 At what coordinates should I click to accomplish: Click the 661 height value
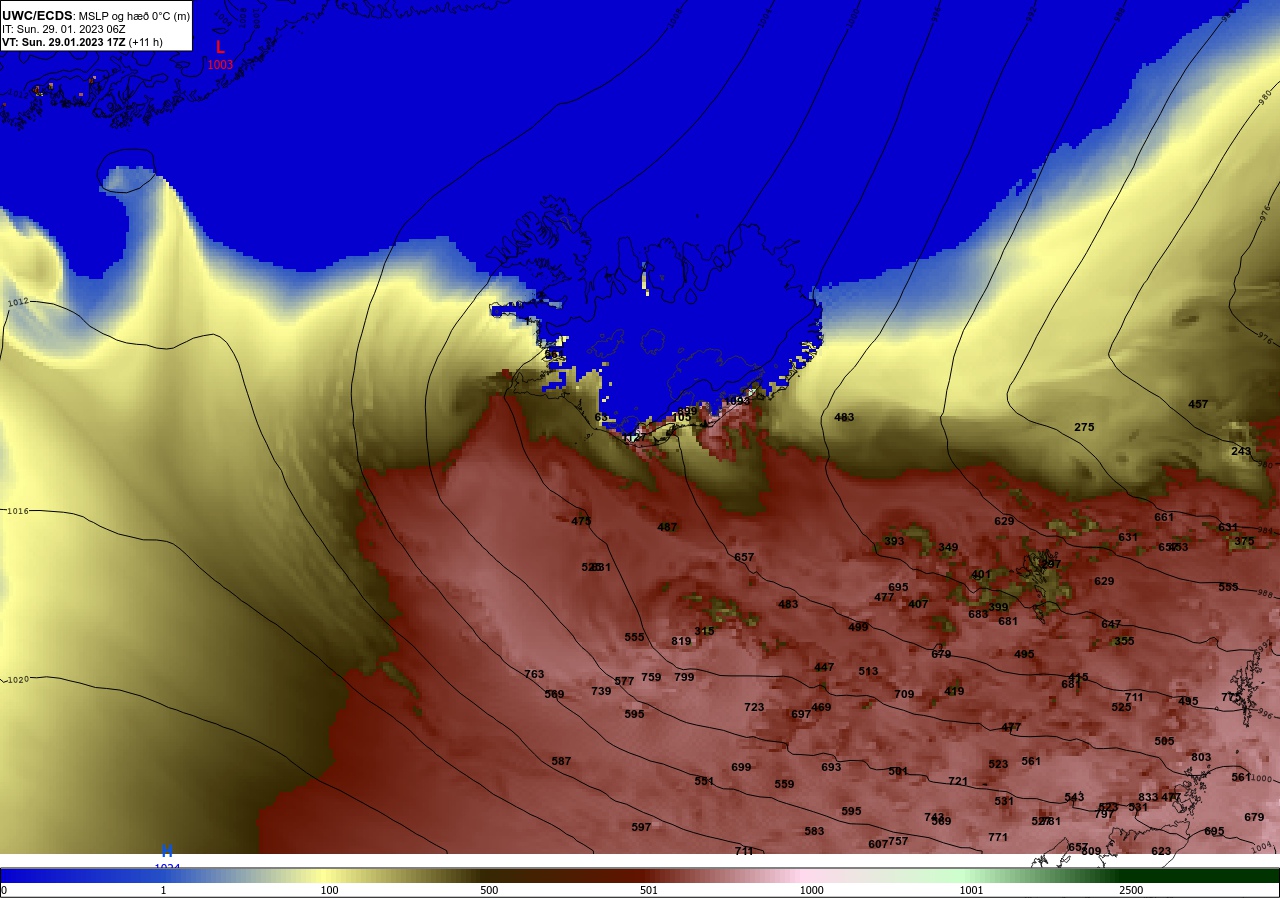1164,517
